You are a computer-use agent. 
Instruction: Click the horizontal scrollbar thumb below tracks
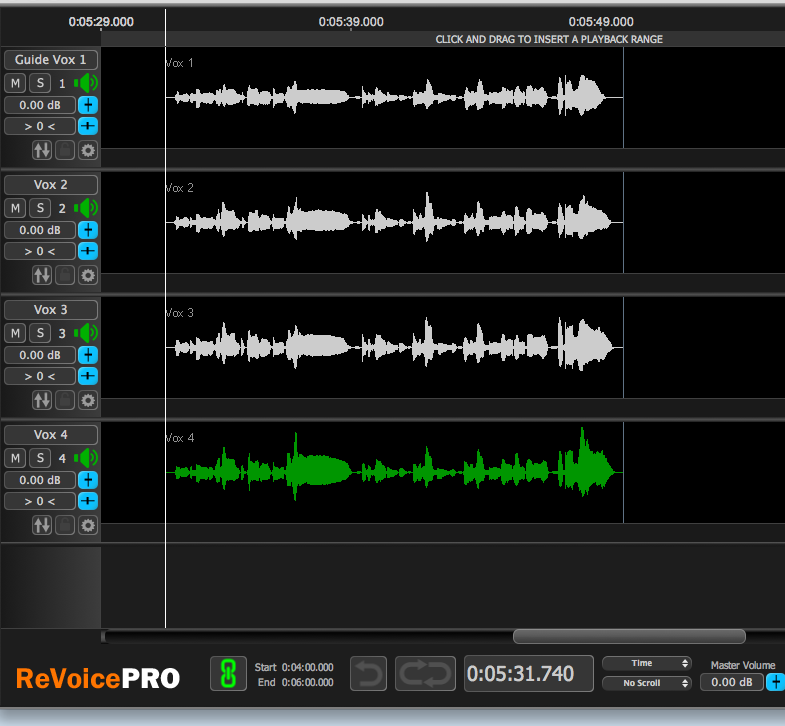point(629,636)
